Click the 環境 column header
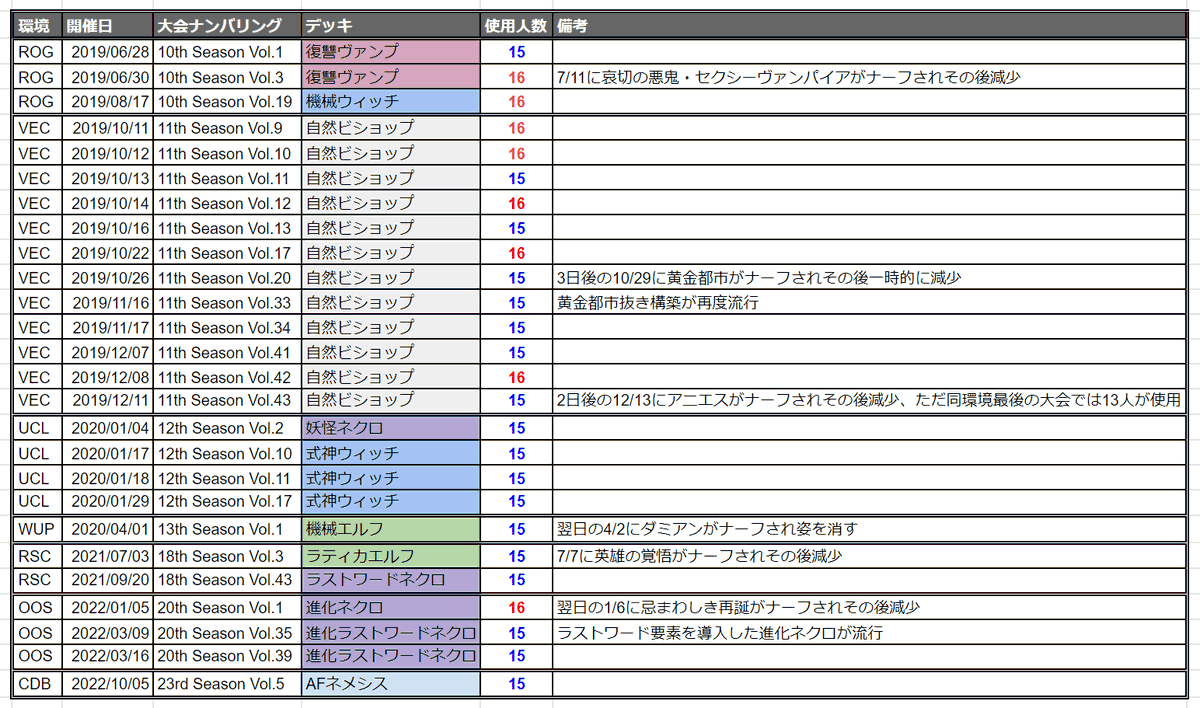Screen dimensions: 1200x708 tap(39, 25)
